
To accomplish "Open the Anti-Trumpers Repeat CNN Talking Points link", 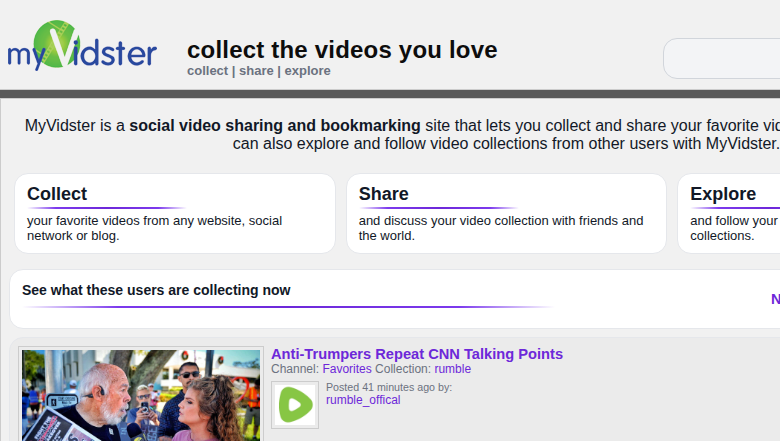I will 416,354.
